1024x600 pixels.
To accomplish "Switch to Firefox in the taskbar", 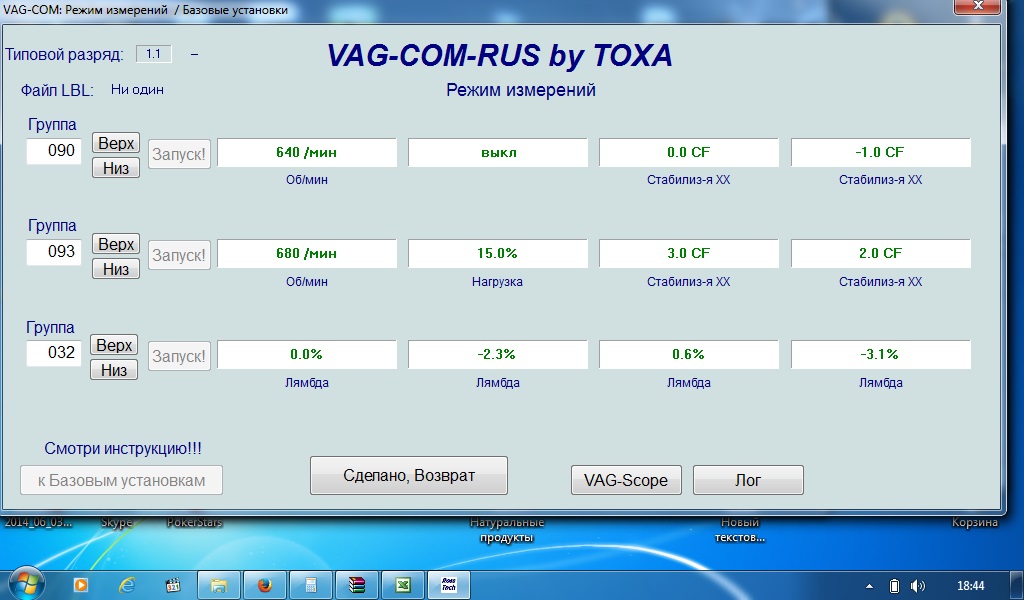I will point(264,585).
